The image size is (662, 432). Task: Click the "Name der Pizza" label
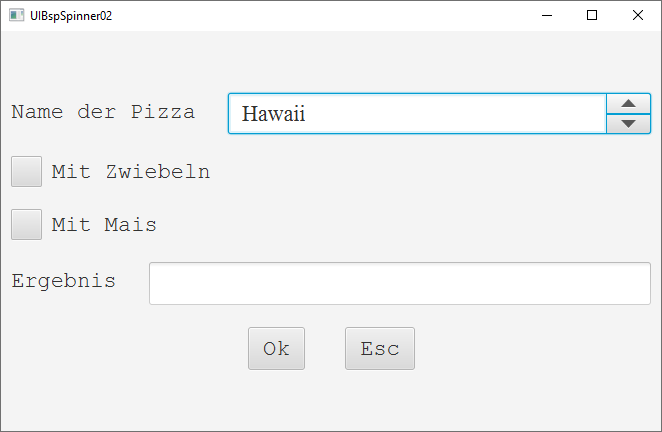103,112
